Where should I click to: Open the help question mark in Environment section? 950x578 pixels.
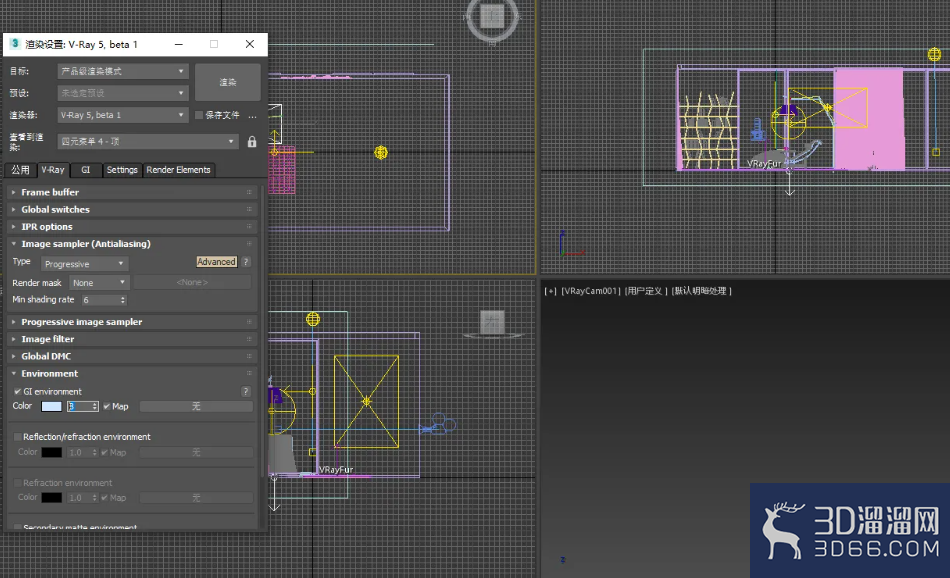[x=245, y=391]
